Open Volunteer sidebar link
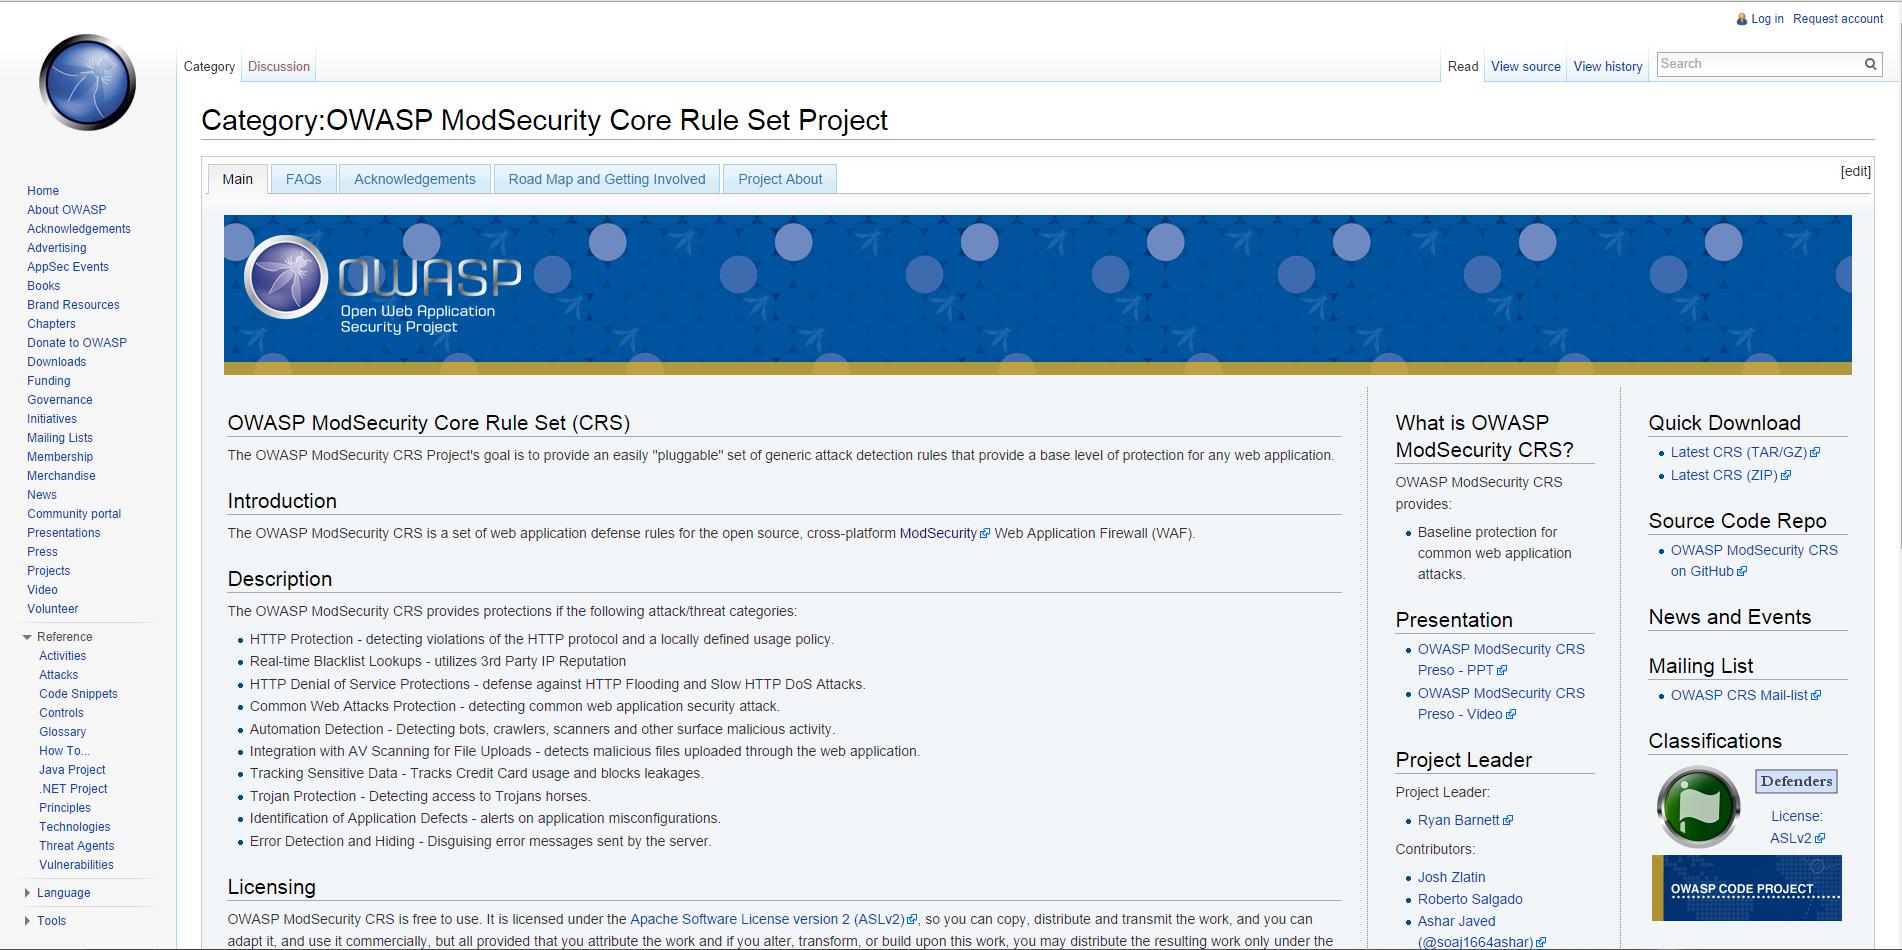 pos(52,609)
